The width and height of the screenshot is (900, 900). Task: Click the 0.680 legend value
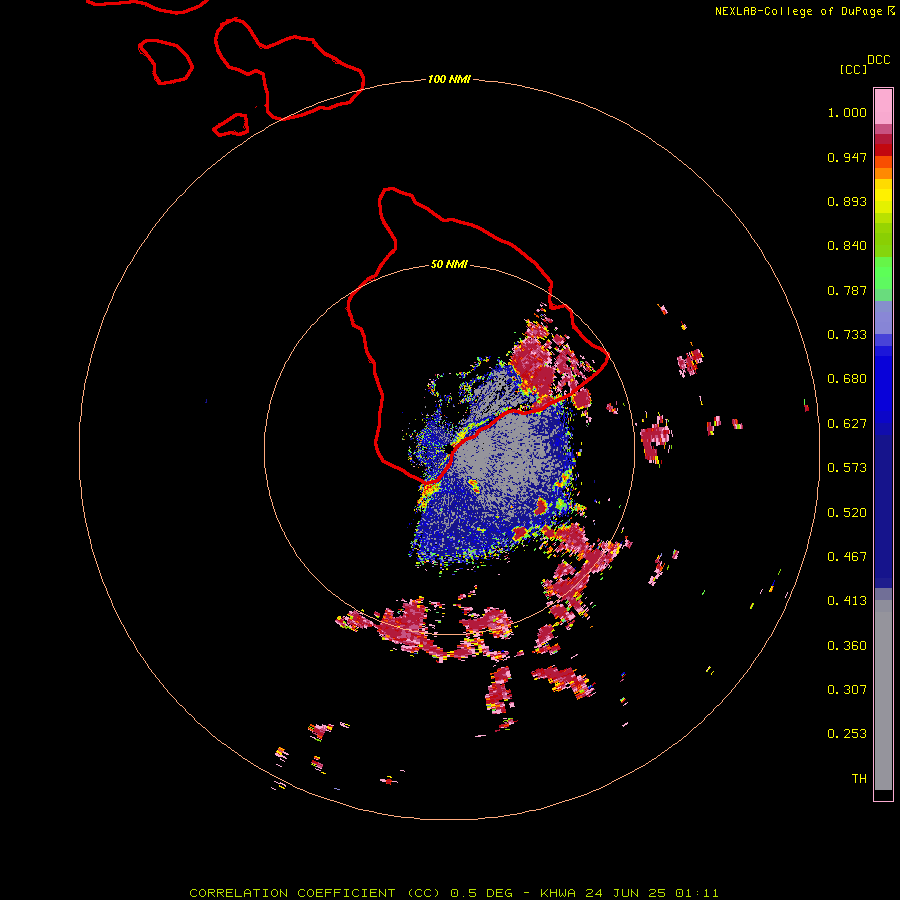(x=847, y=379)
